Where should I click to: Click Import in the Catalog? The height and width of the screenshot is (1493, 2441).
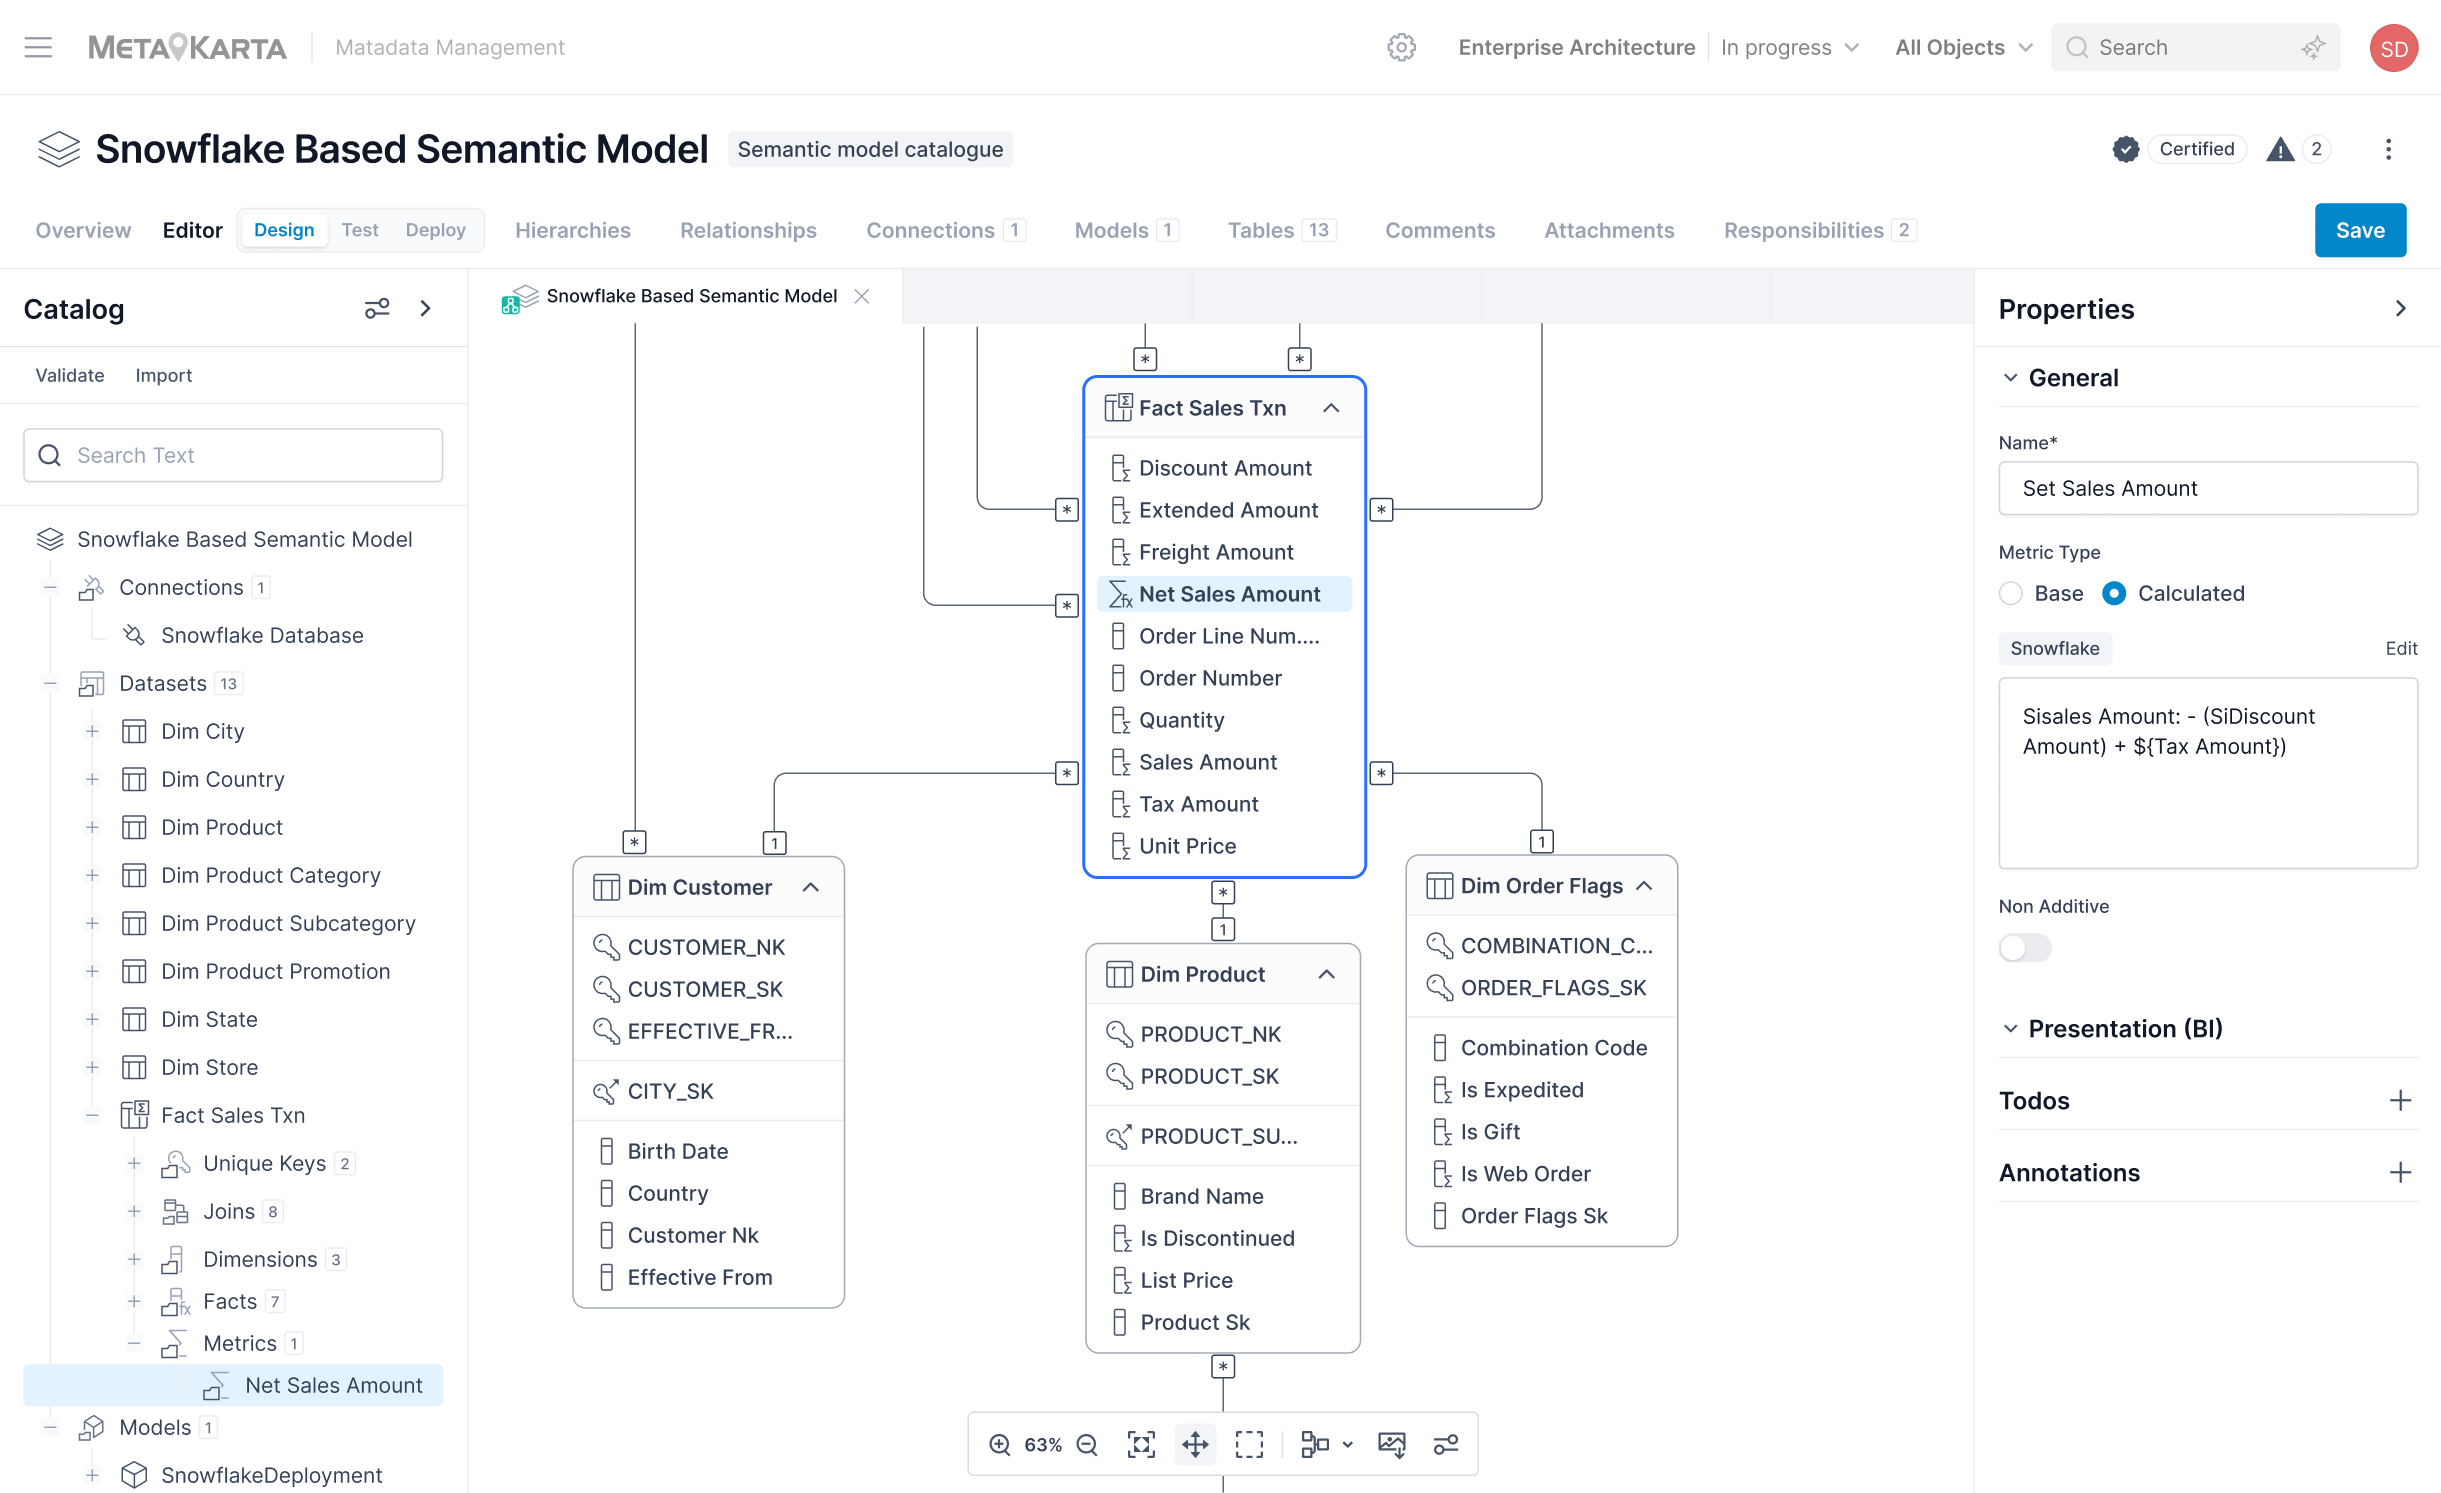point(164,375)
